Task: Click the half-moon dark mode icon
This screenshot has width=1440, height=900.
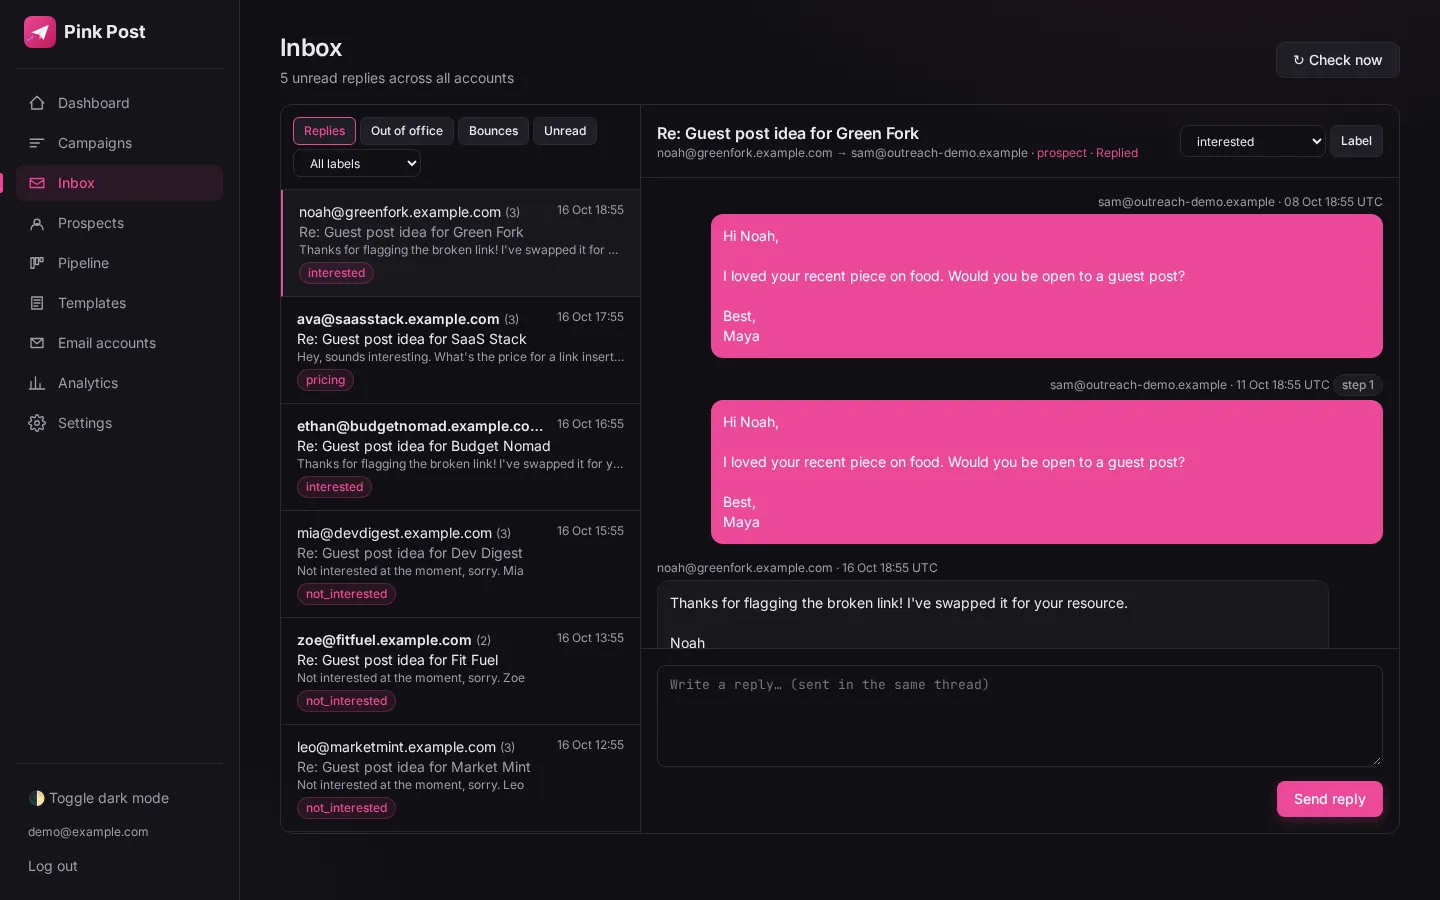Action: pos(37,798)
